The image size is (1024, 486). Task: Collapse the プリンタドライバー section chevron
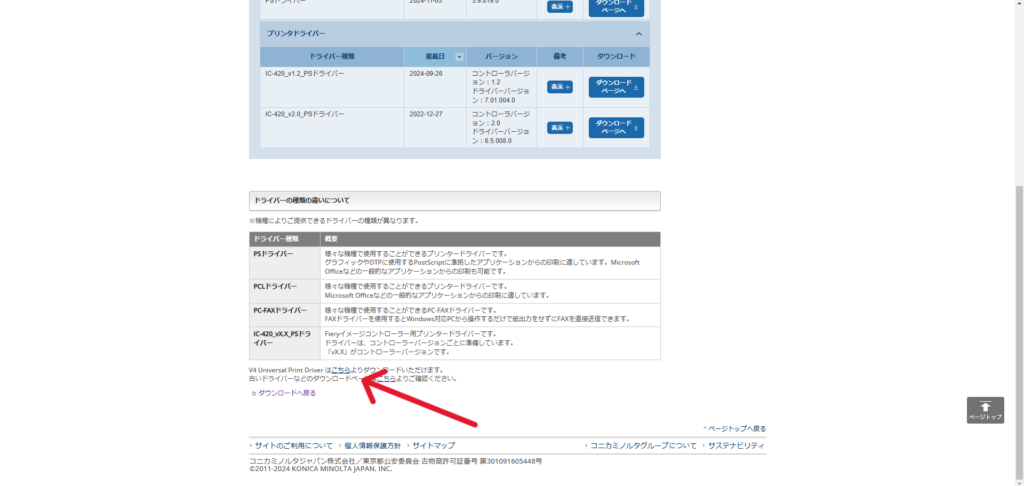(x=639, y=33)
